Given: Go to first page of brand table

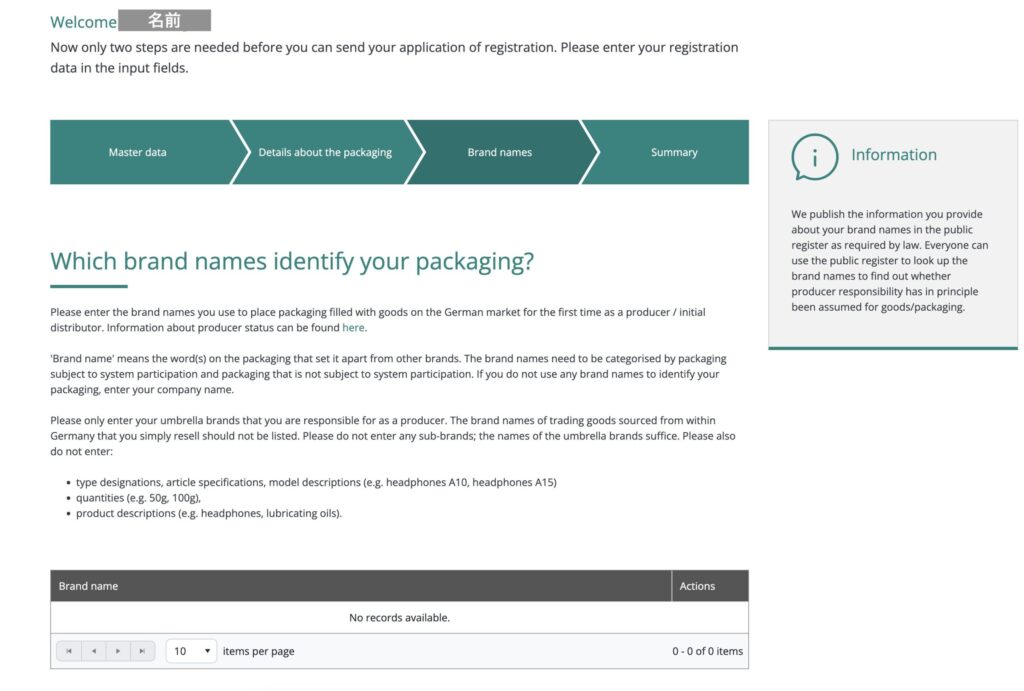Looking at the screenshot, I should tap(69, 651).
